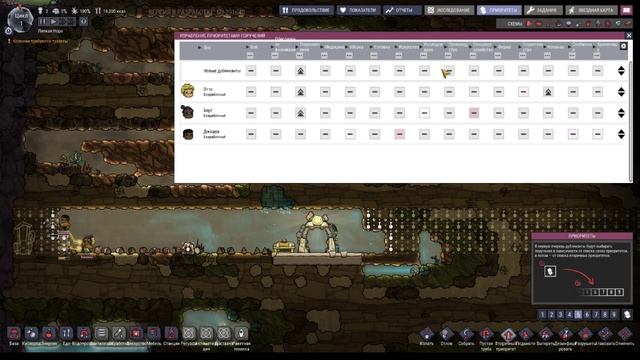Toggle Бой priority for Новые дубликанты

coord(251,71)
